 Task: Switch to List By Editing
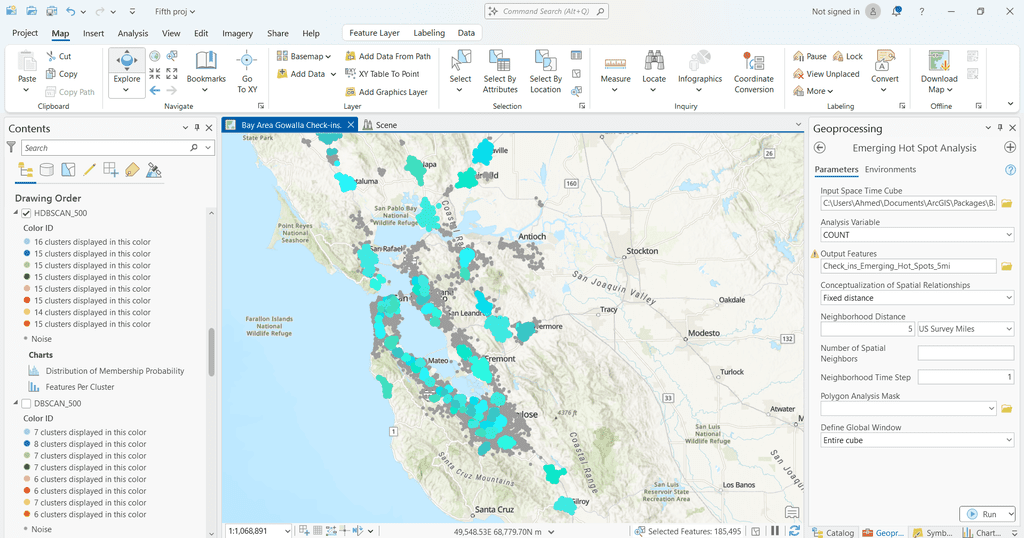pos(89,170)
